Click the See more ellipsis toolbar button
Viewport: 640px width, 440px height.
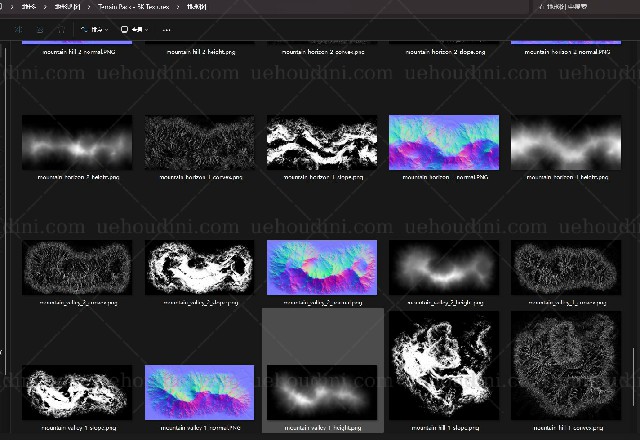pos(166,29)
